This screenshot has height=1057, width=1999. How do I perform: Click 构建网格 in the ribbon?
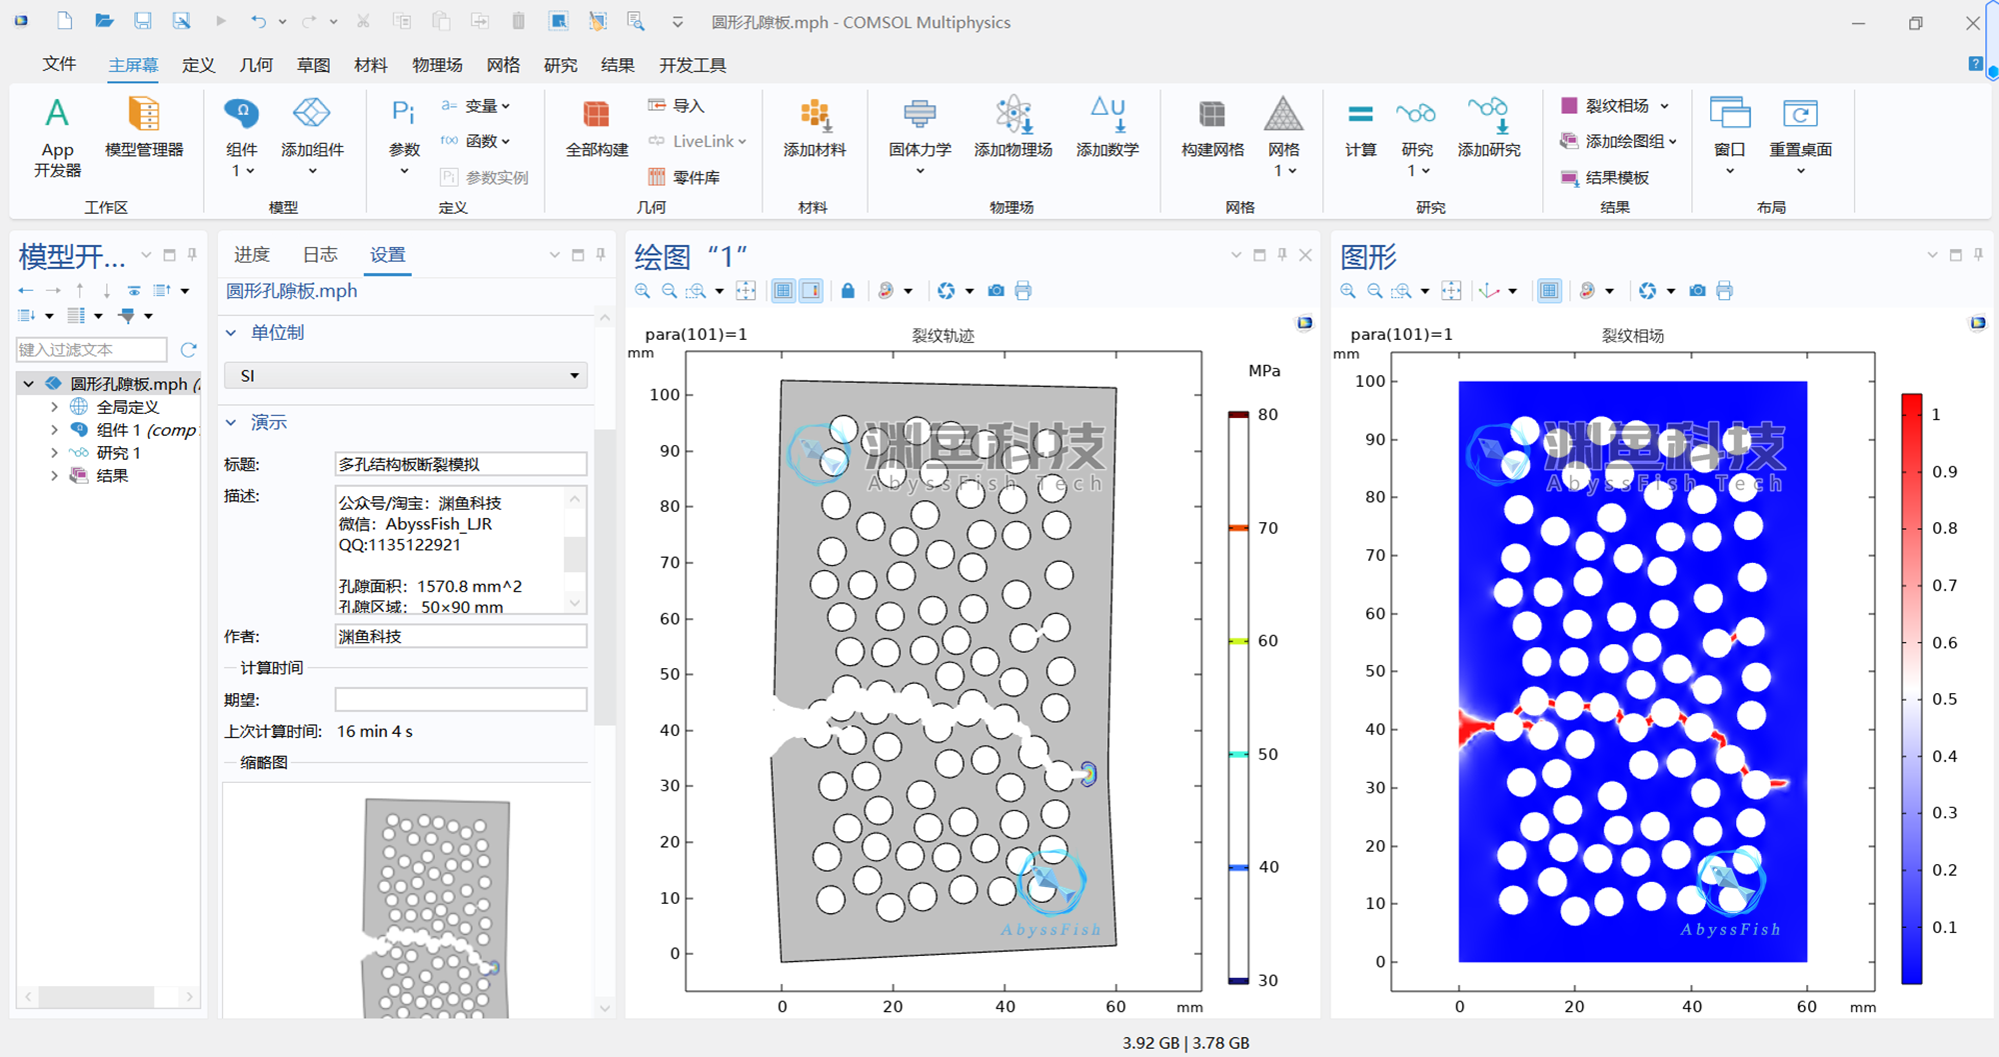[x=1212, y=128]
